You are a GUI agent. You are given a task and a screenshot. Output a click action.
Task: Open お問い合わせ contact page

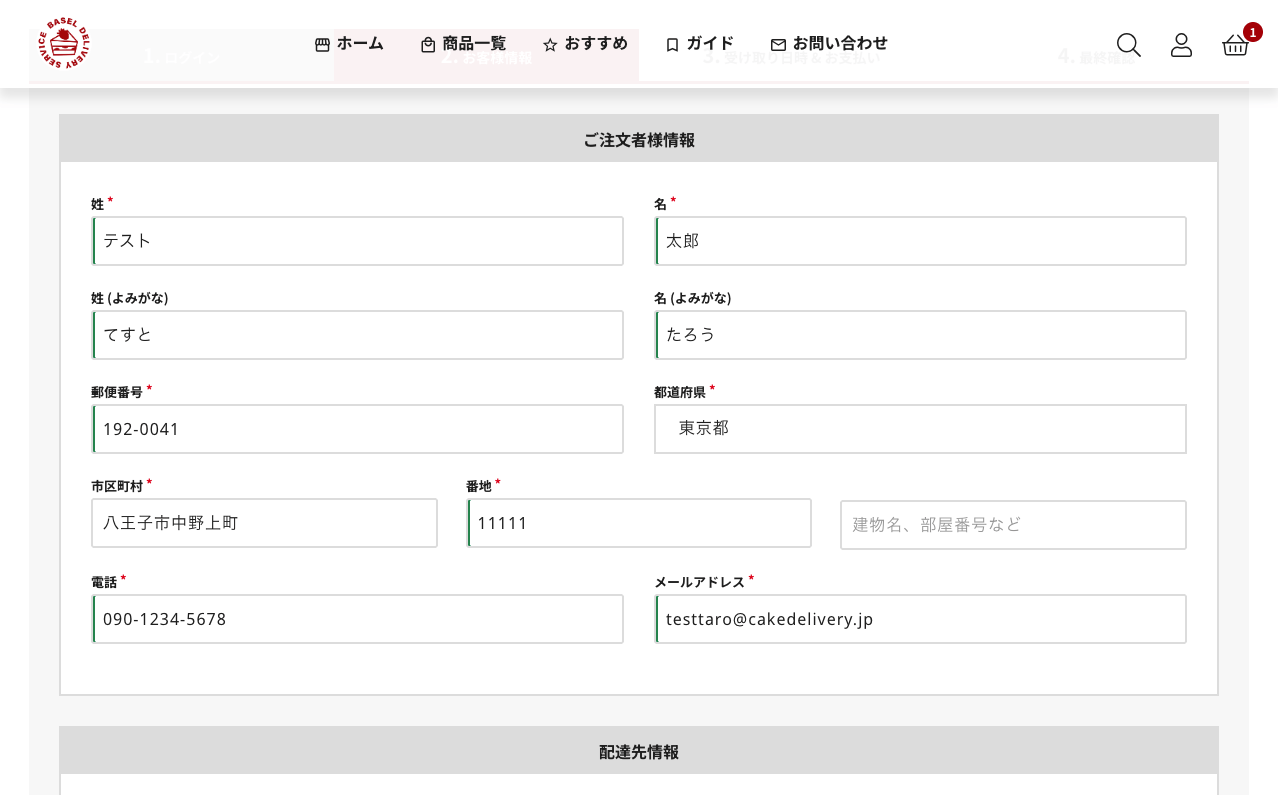829,44
